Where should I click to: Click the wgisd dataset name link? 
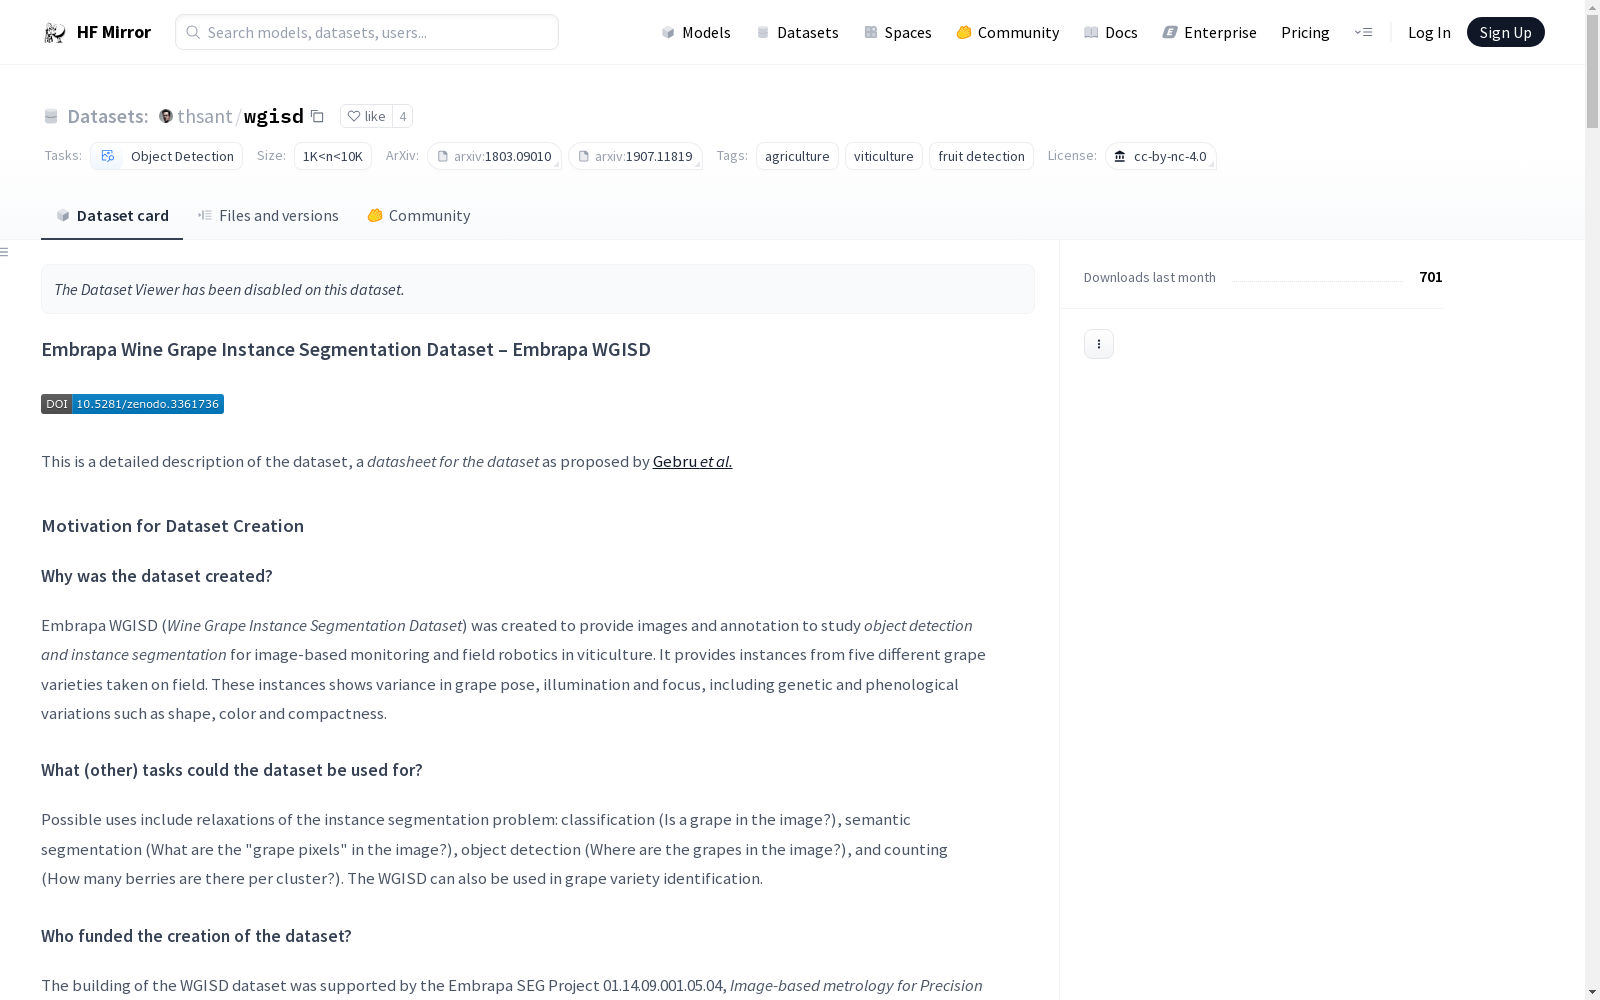coord(274,116)
